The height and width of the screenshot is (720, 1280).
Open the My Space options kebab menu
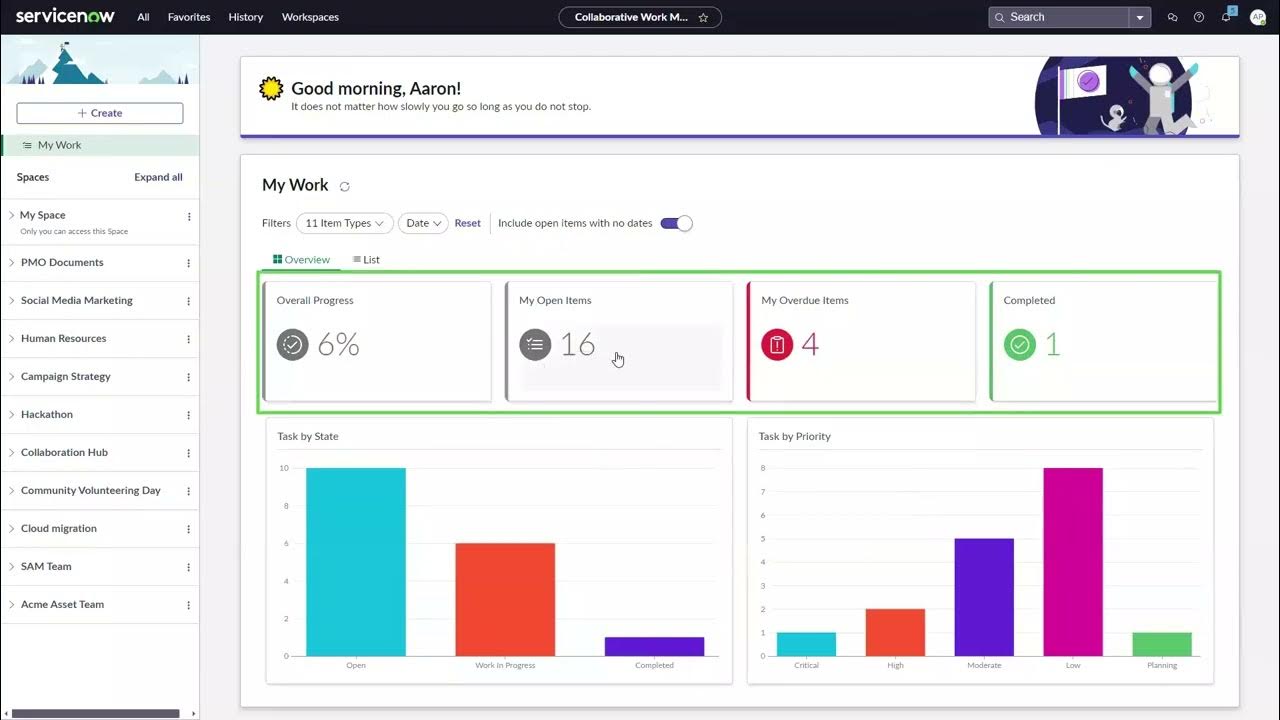pyautogui.click(x=187, y=217)
